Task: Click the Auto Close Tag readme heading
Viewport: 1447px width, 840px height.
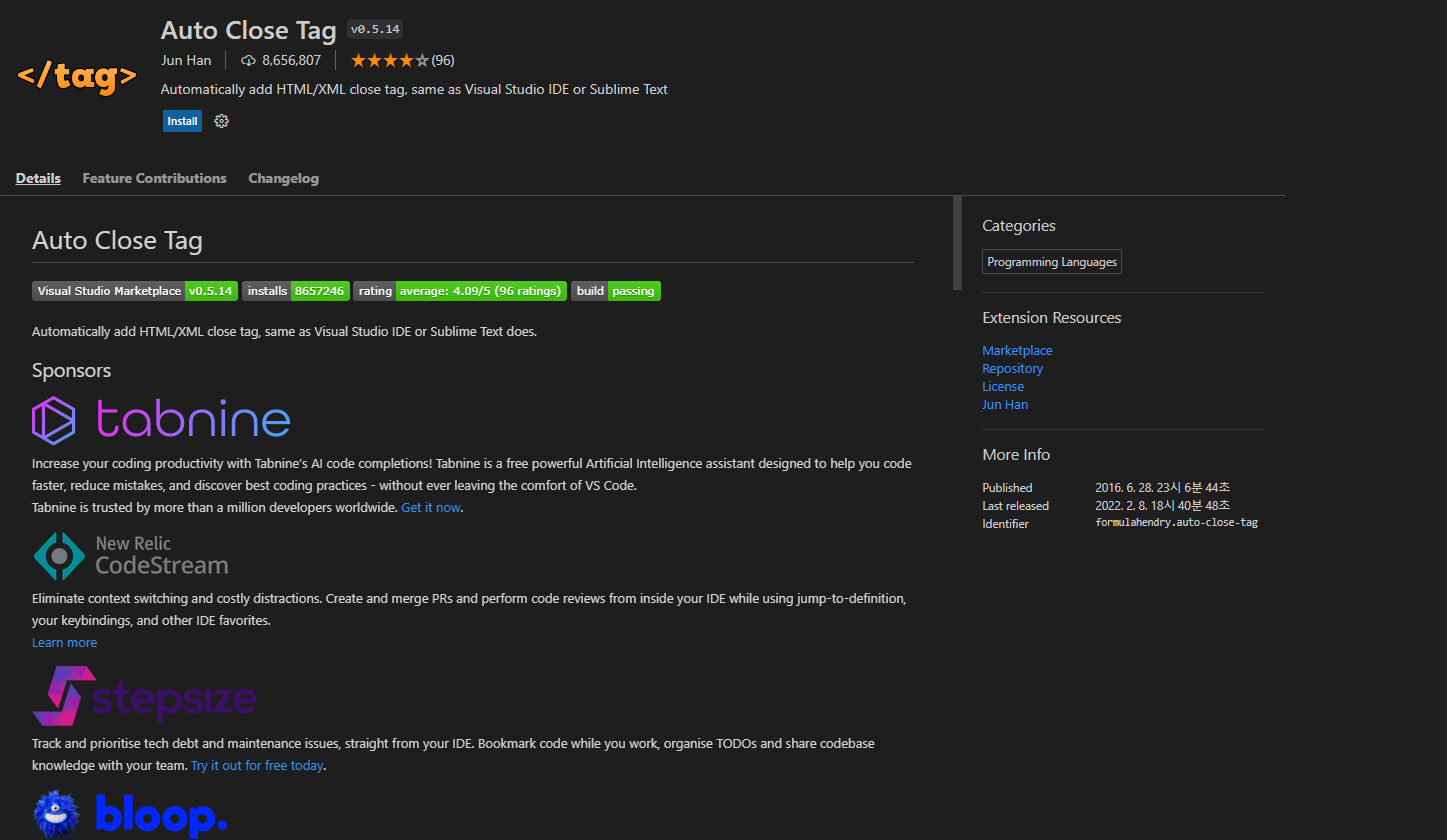Action: pos(117,241)
